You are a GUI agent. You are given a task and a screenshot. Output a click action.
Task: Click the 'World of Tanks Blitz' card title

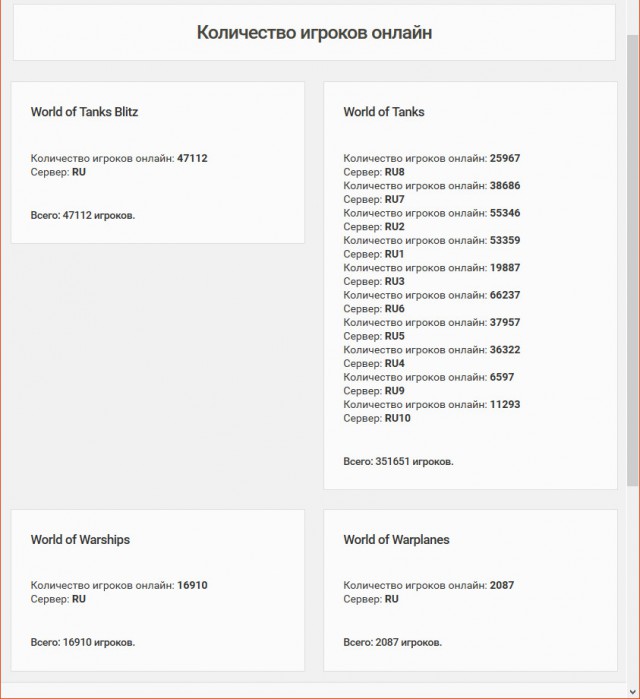point(84,112)
